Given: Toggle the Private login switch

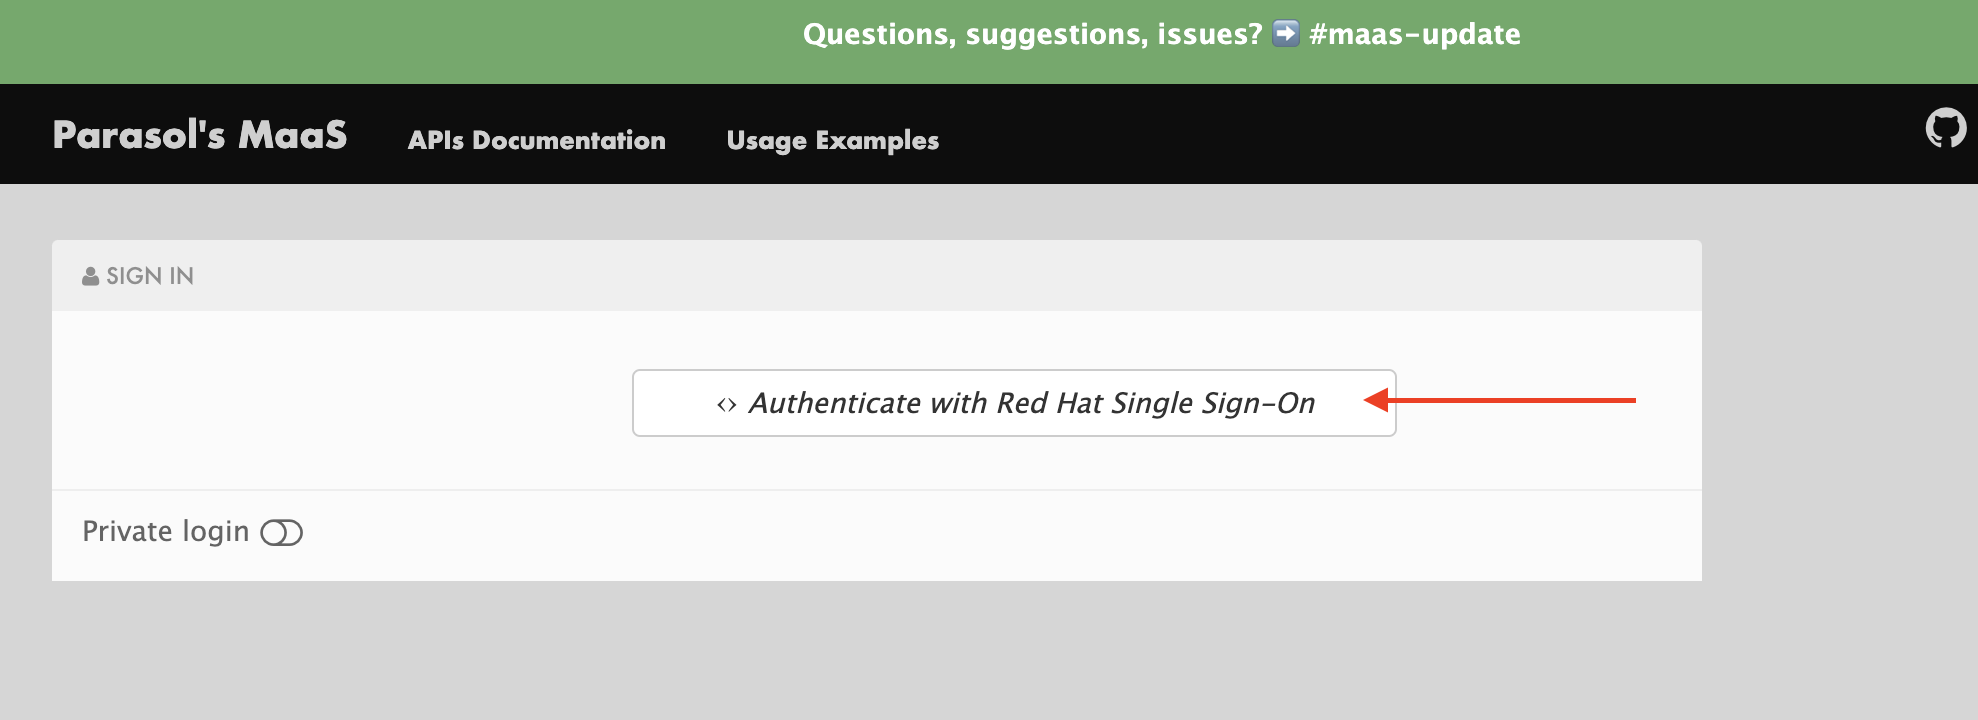Looking at the screenshot, I should [x=281, y=533].
